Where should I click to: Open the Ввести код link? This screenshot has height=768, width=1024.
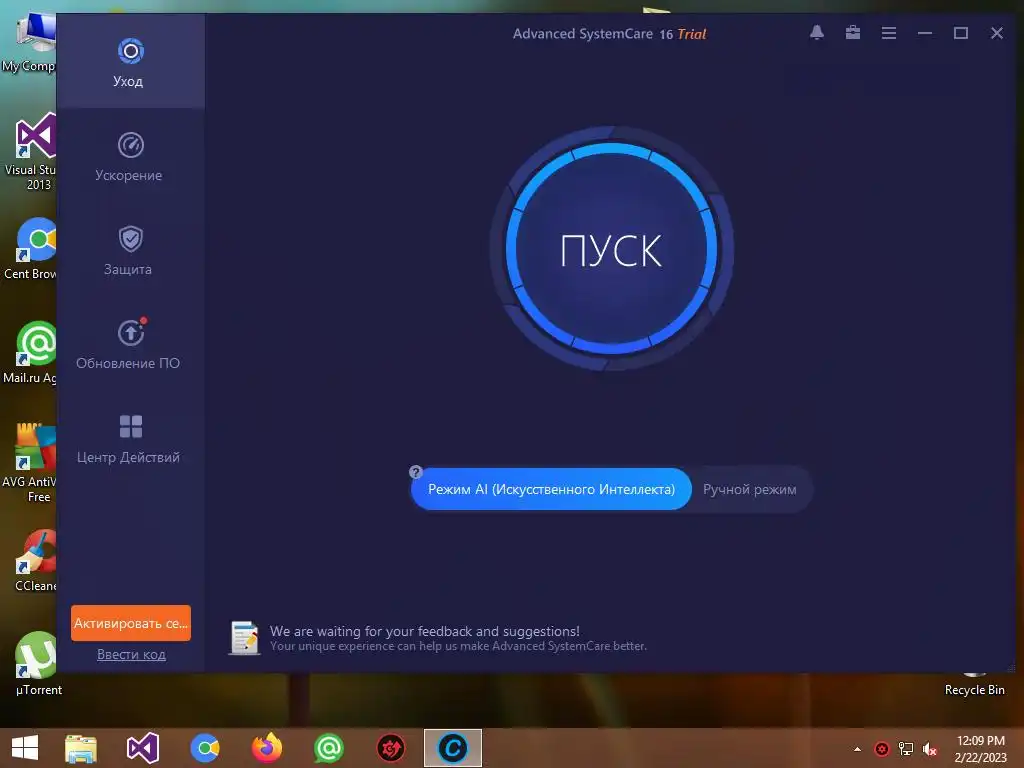131,654
